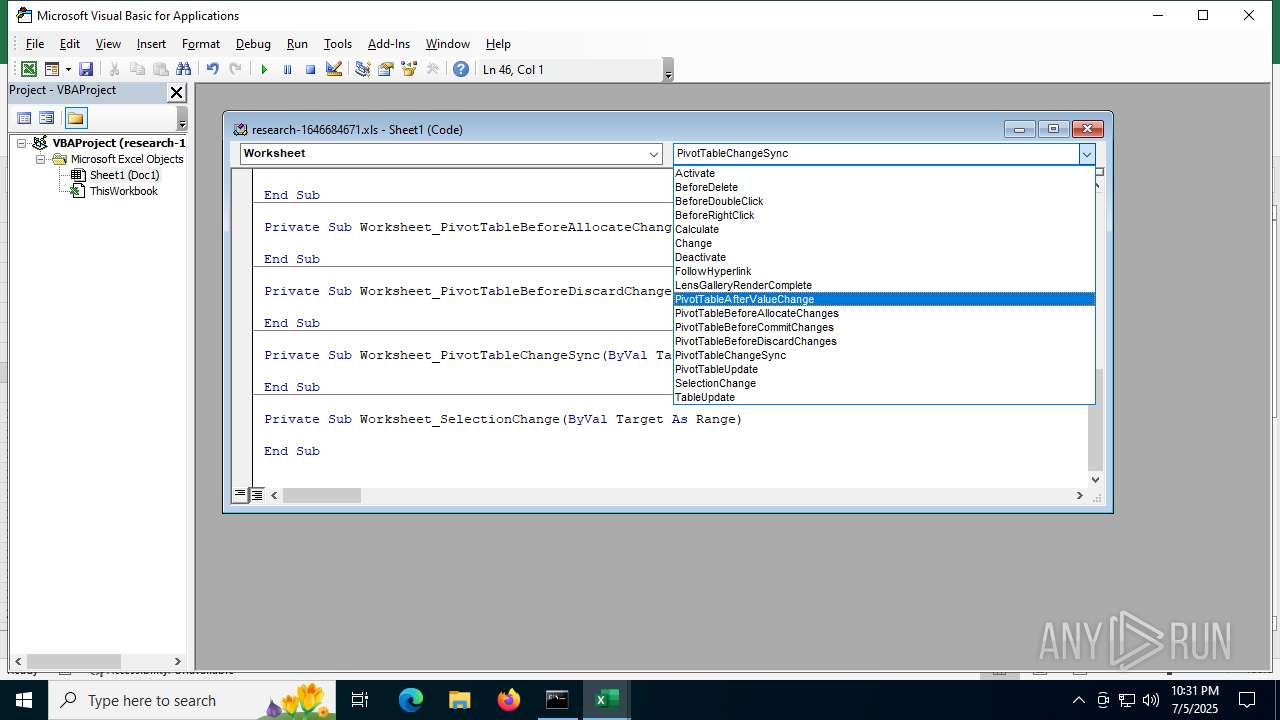
Task: Save the workbook with the Save icon
Action: pos(86,69)
